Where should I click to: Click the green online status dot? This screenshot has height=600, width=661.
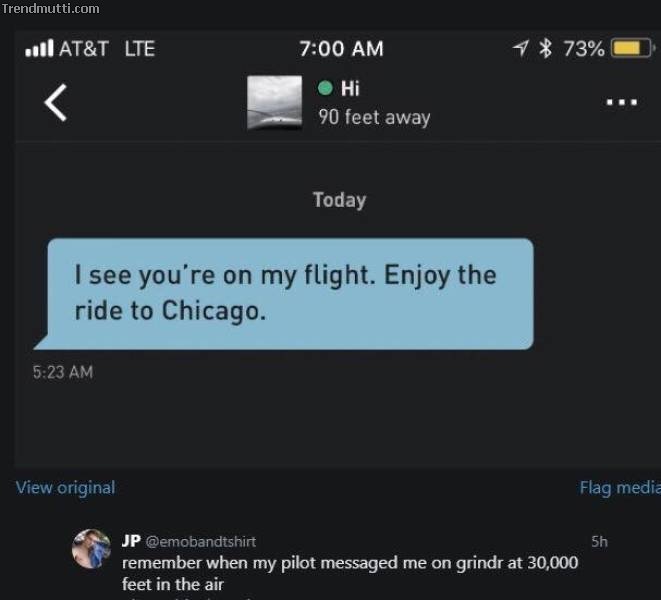(325, 88)
